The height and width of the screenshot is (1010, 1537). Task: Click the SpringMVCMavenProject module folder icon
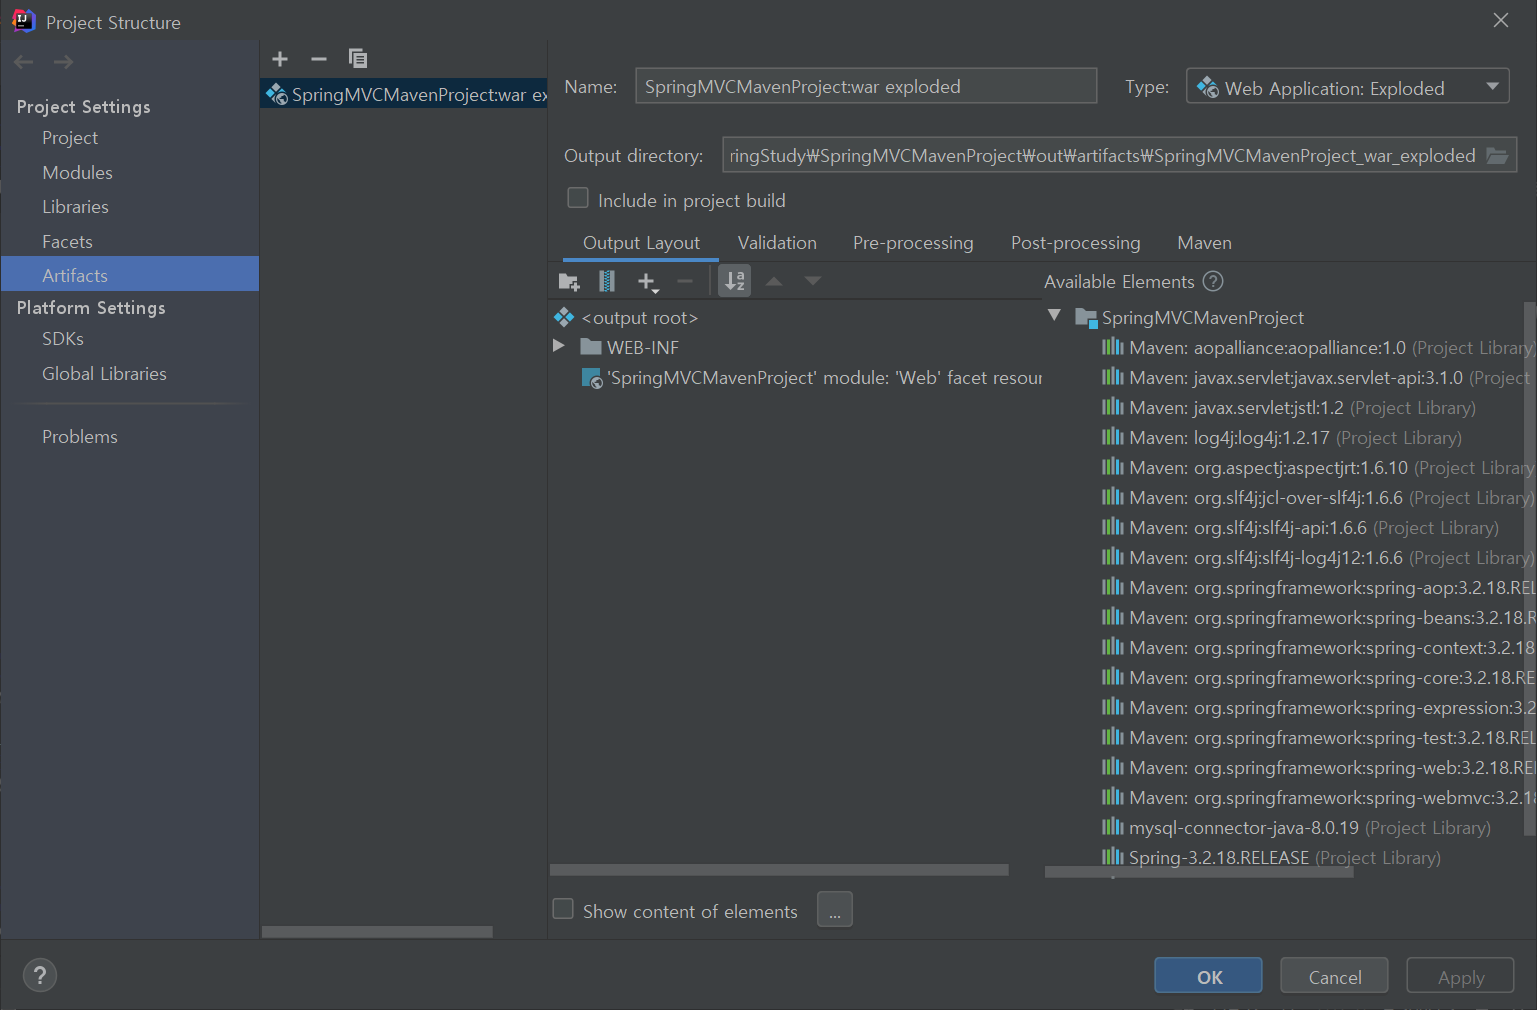[x=1086, y=318]
